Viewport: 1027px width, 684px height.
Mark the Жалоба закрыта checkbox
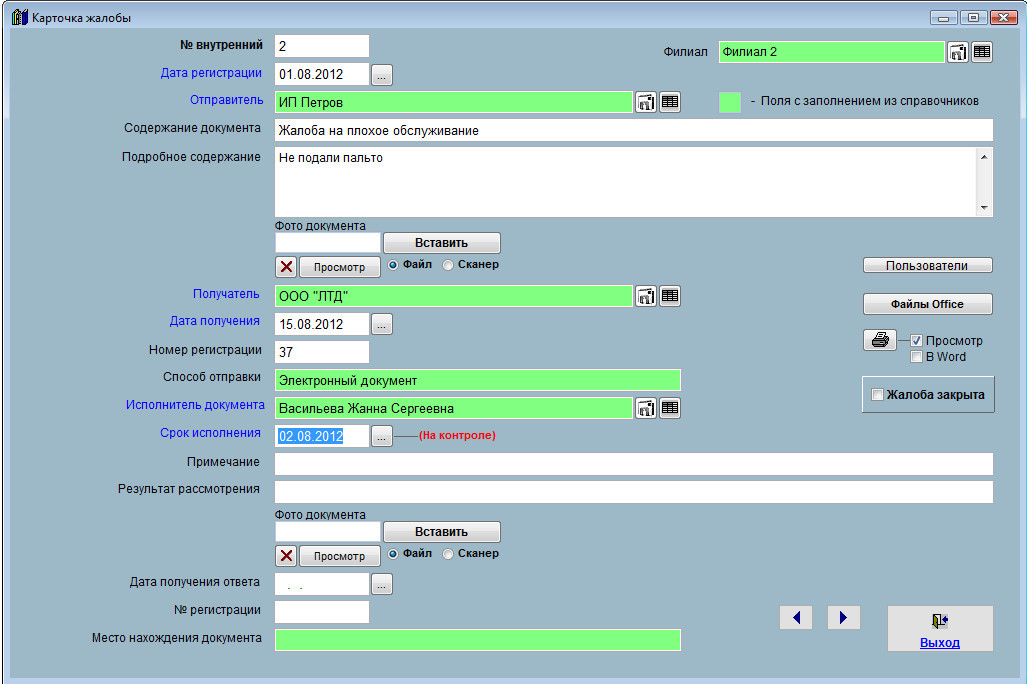(x=877, y=394)
